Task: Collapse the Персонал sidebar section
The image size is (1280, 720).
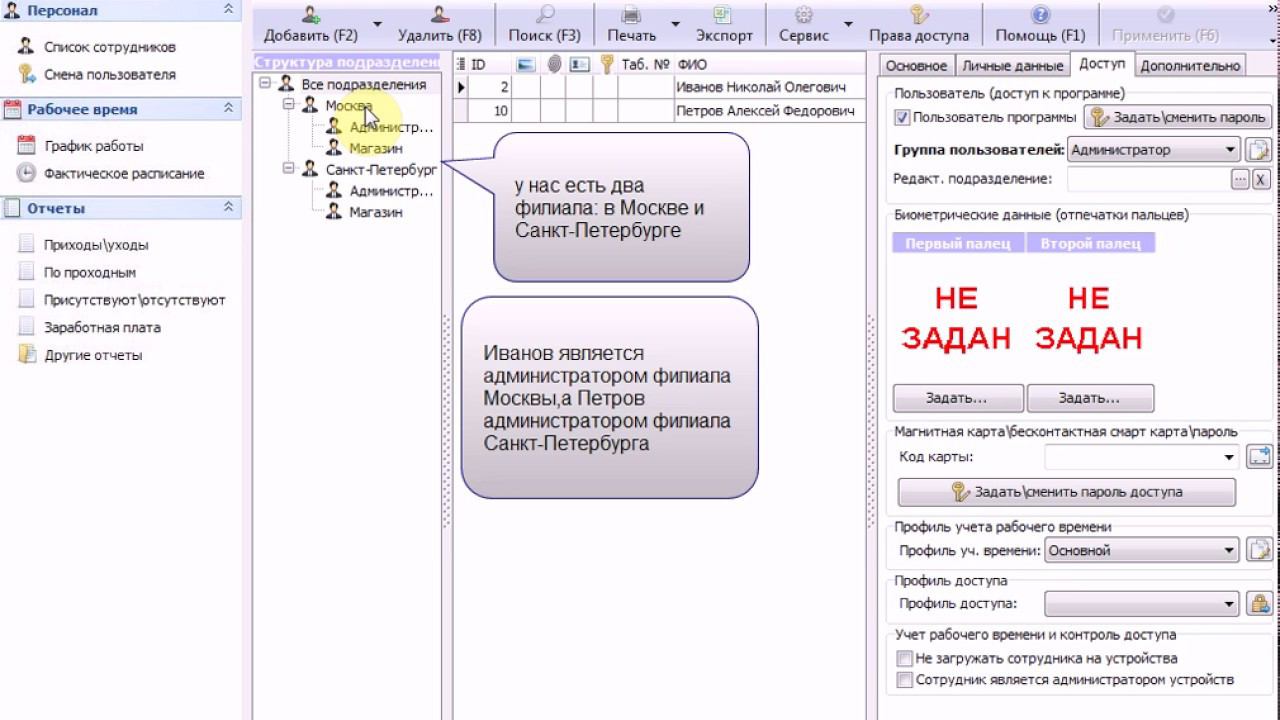Action: [228, 9]
